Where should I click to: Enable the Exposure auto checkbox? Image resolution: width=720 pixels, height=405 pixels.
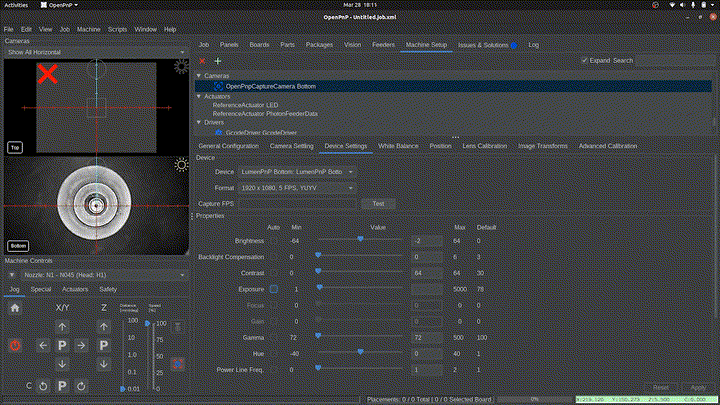tap(273, 289)
